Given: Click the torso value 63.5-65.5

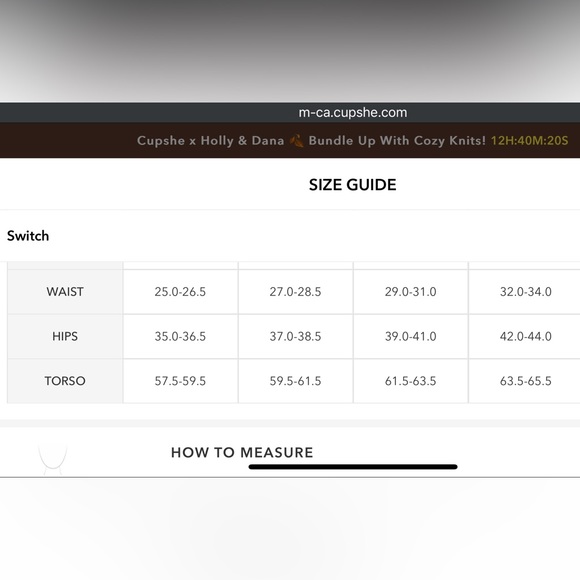Looking at the screenshot, I should 526,381.
